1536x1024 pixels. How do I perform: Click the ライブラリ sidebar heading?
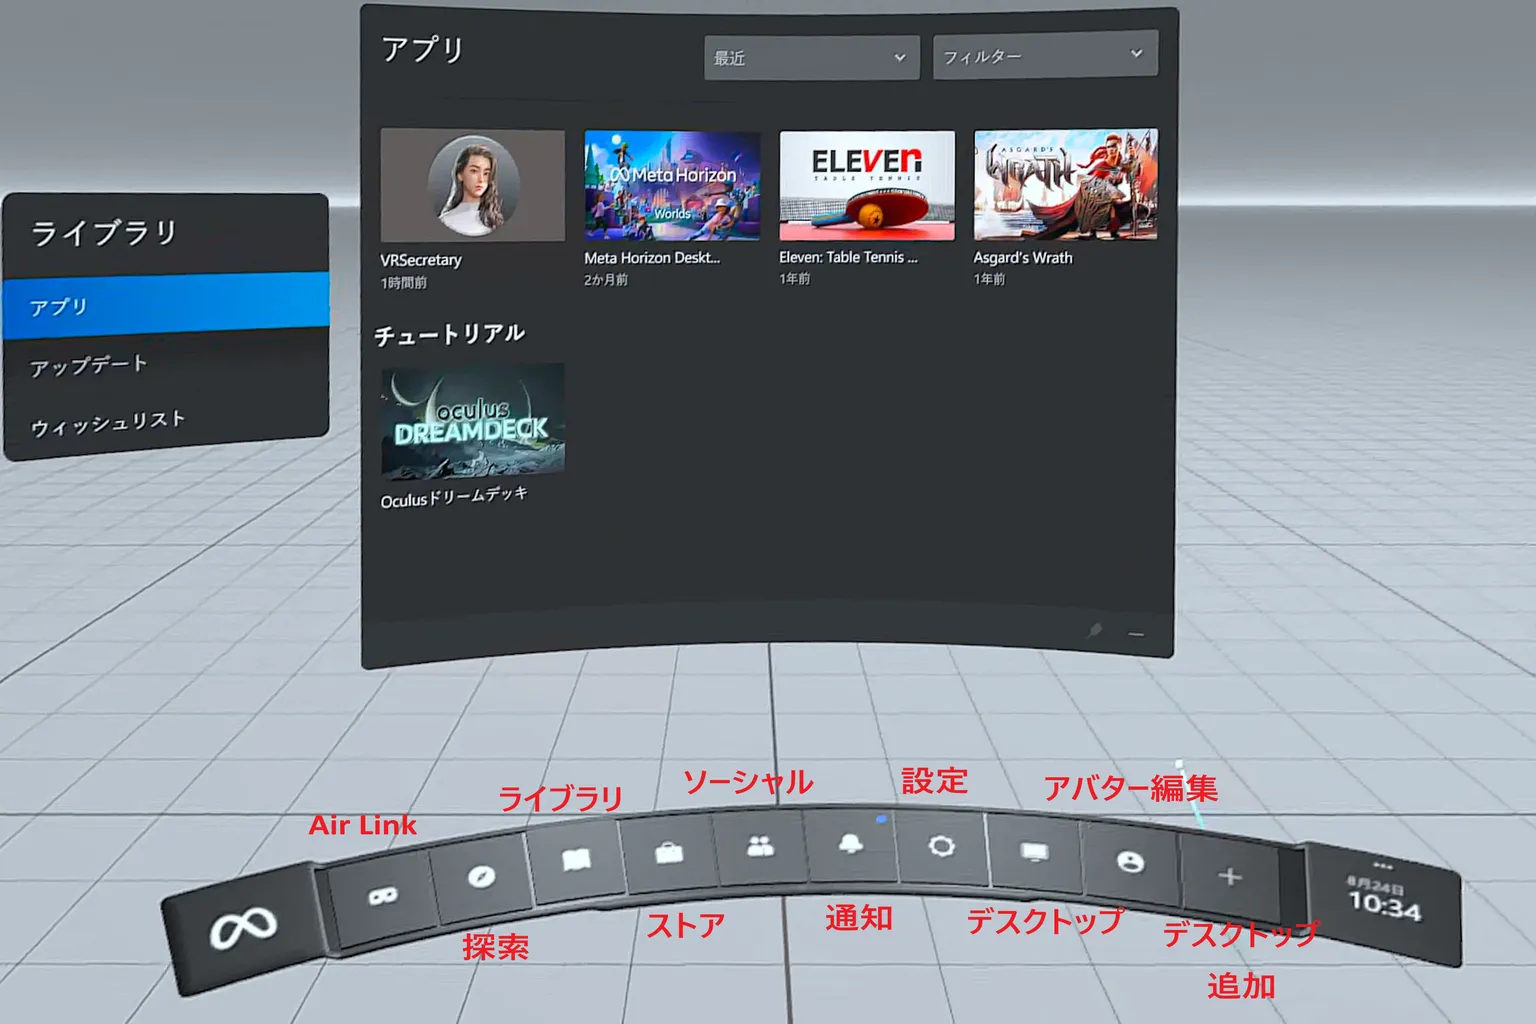click(x=104, y=233)
